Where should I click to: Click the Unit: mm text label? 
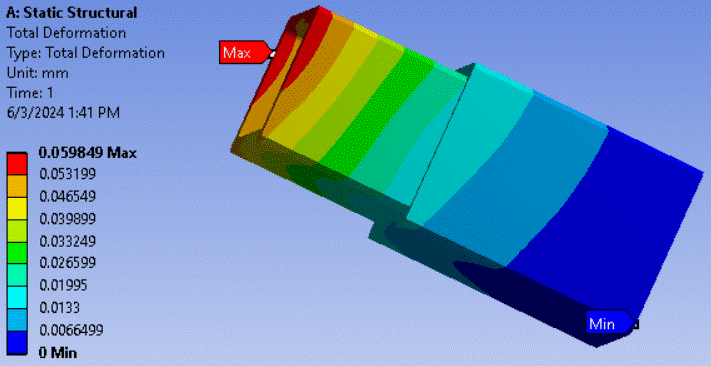pyautogui.click(x=38, y=73)
